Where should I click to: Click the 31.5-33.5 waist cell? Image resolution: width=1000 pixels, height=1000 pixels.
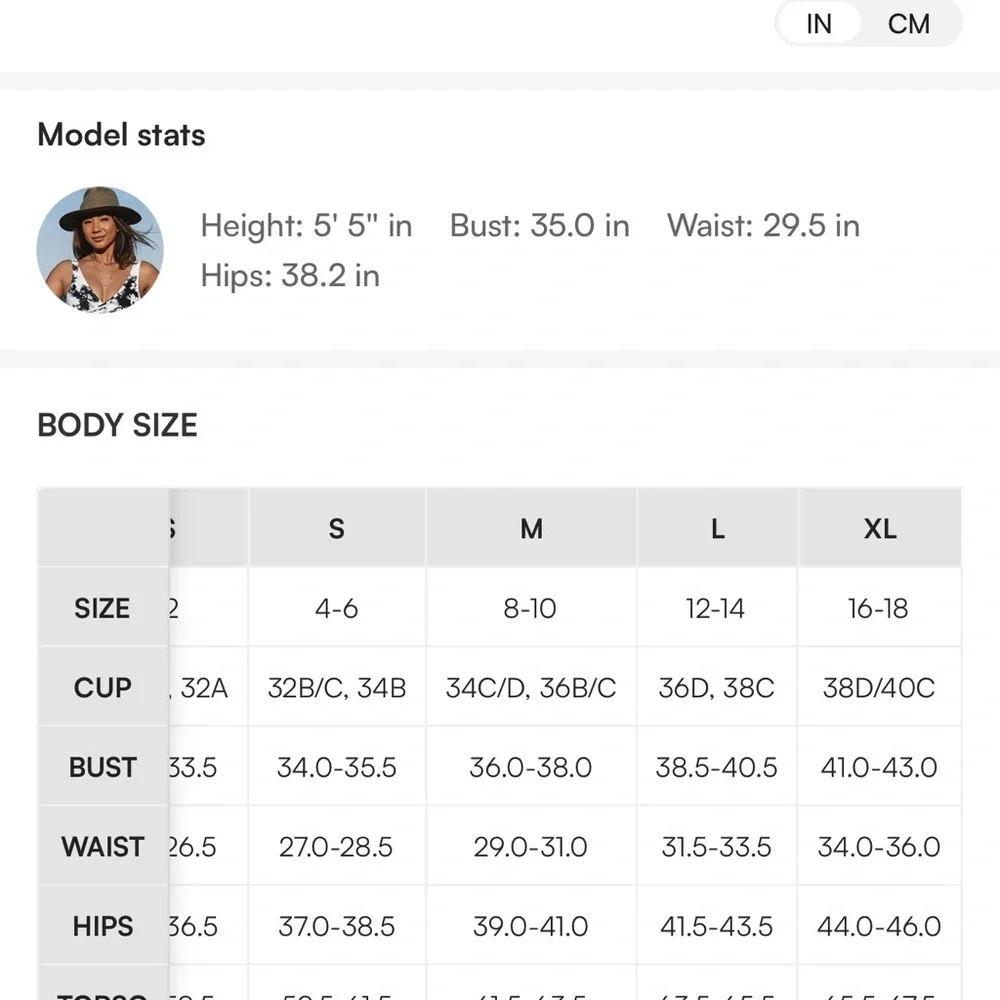[716, 847]
